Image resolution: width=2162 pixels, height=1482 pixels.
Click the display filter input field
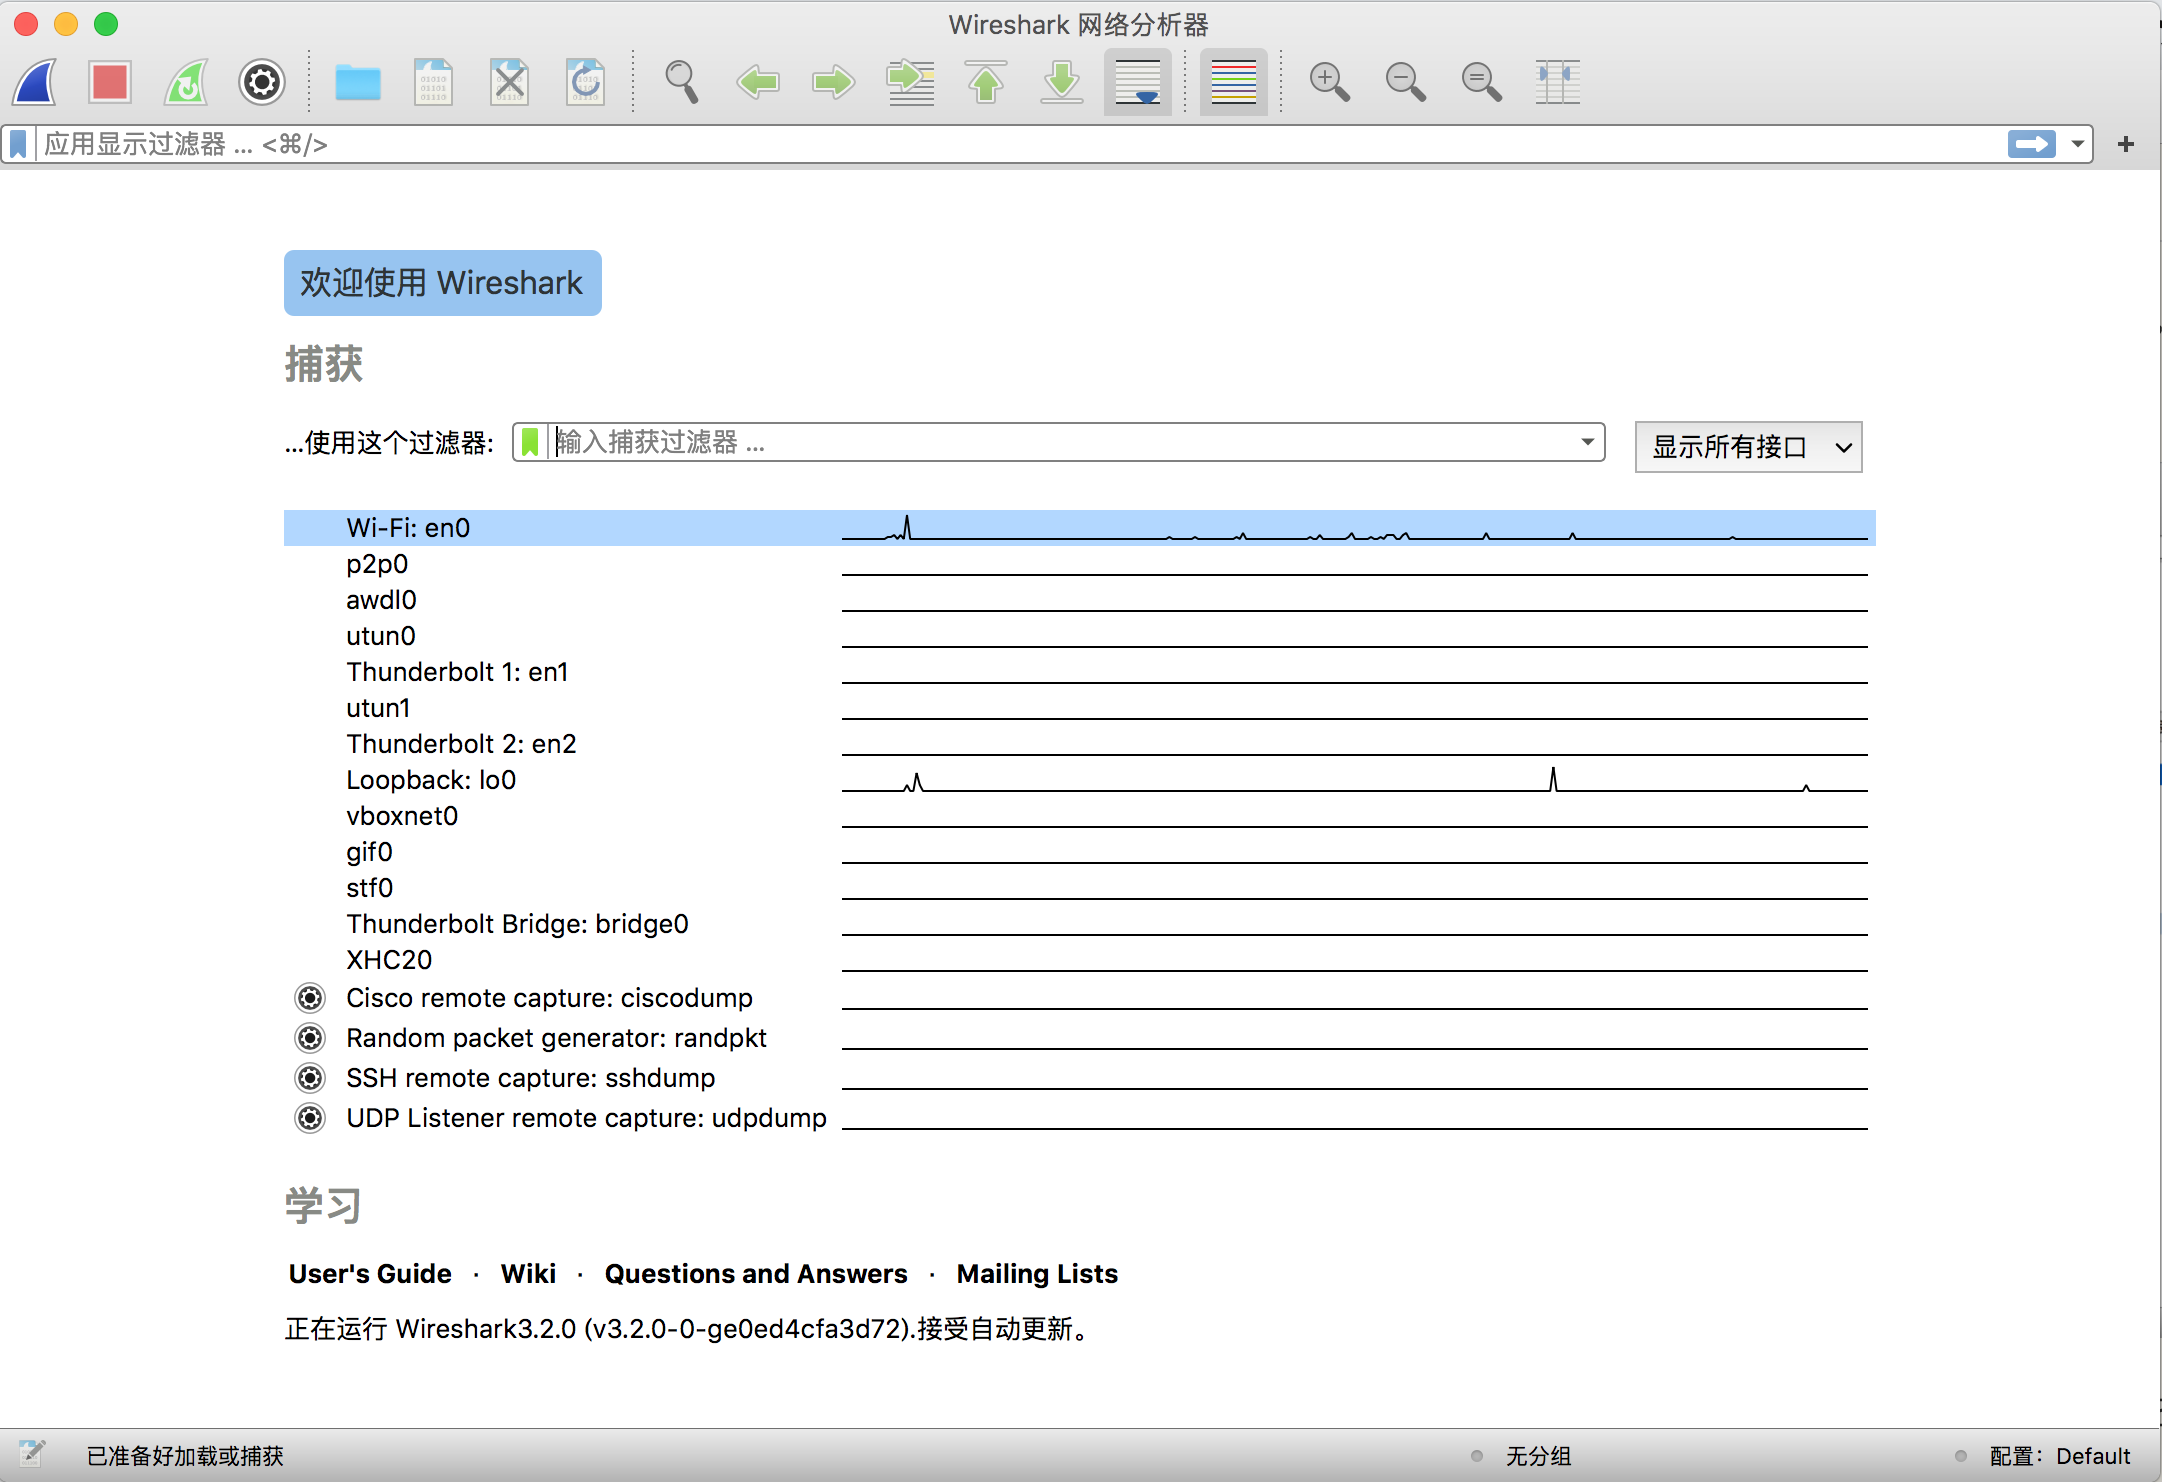point(1000,145)
